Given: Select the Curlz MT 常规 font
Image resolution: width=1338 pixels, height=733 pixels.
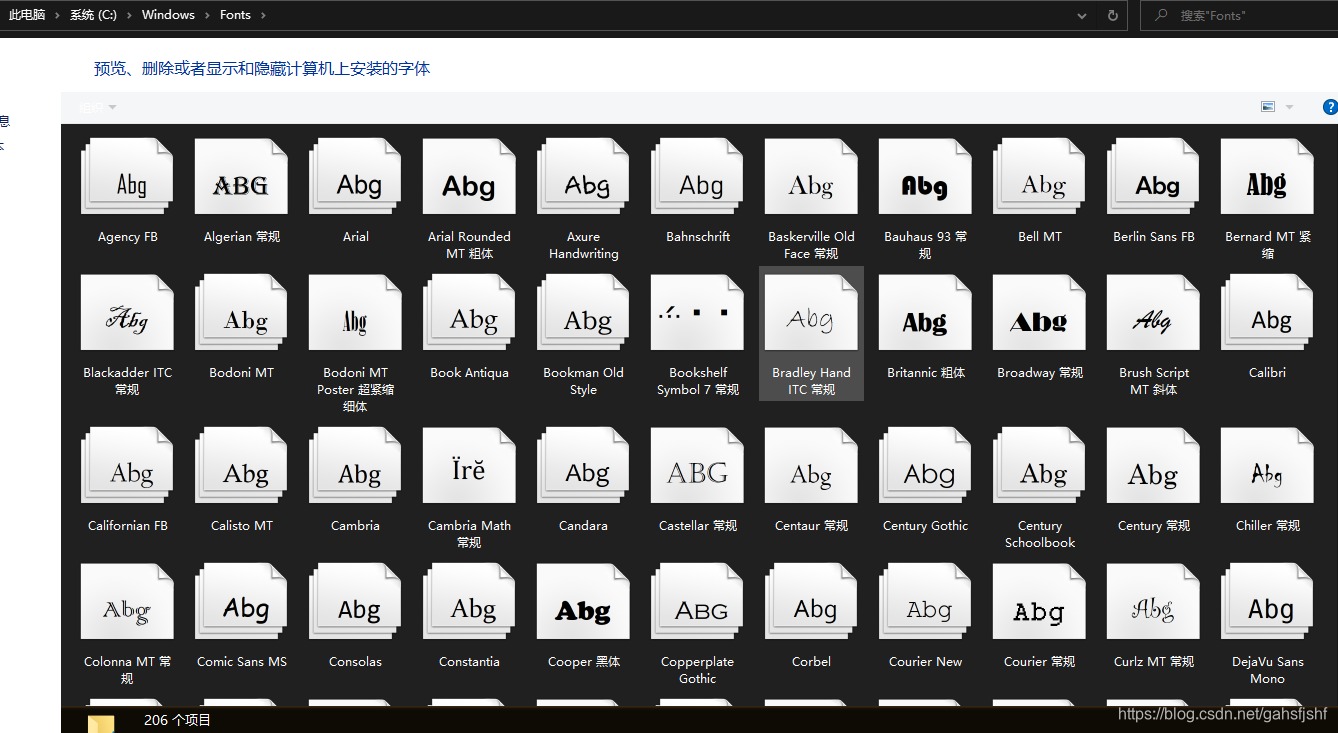Looking at the screenshot, I should point(1153,602).
